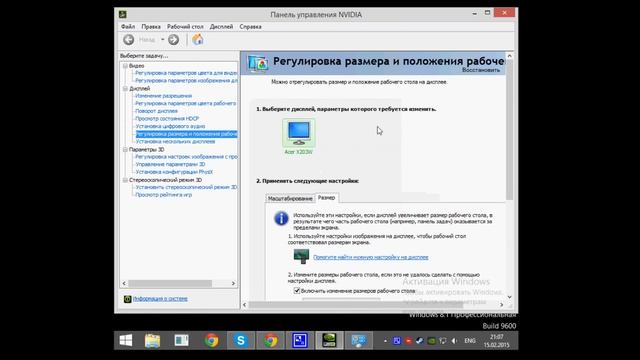
Task: Click system information icon at bottom-left
Action: [x=127, y=299]
